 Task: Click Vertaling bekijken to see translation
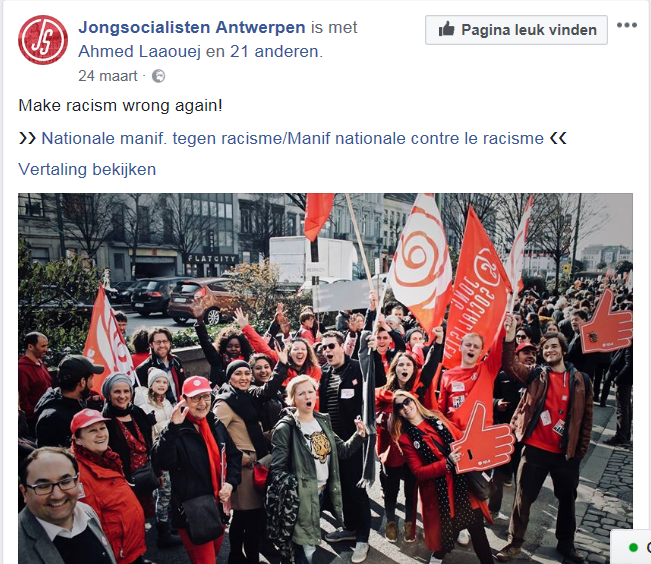point(87,169)
